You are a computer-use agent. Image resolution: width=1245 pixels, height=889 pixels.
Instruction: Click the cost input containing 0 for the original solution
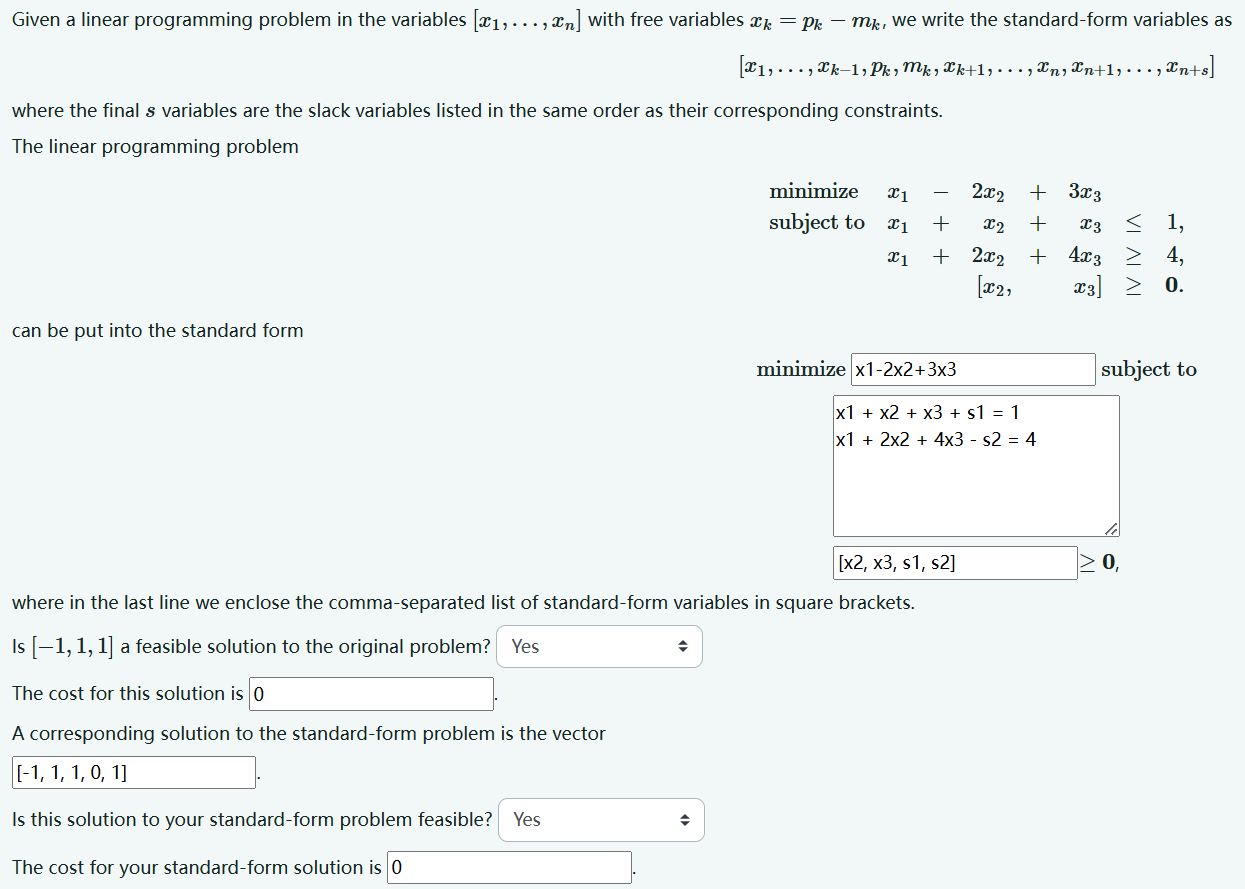(x=370, y=693)
